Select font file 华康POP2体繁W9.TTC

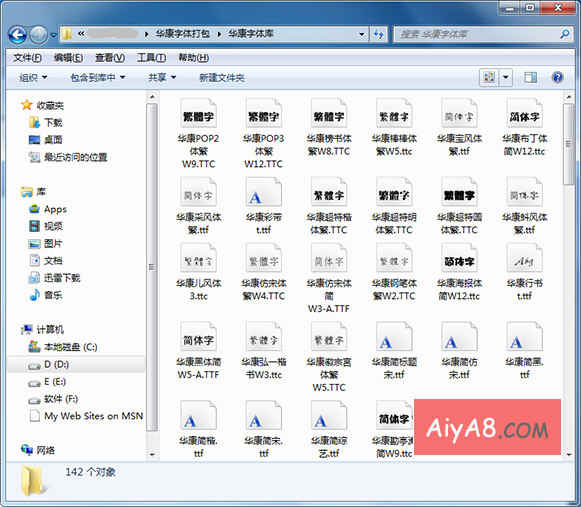pyautogui.click(x=199, y=134)
